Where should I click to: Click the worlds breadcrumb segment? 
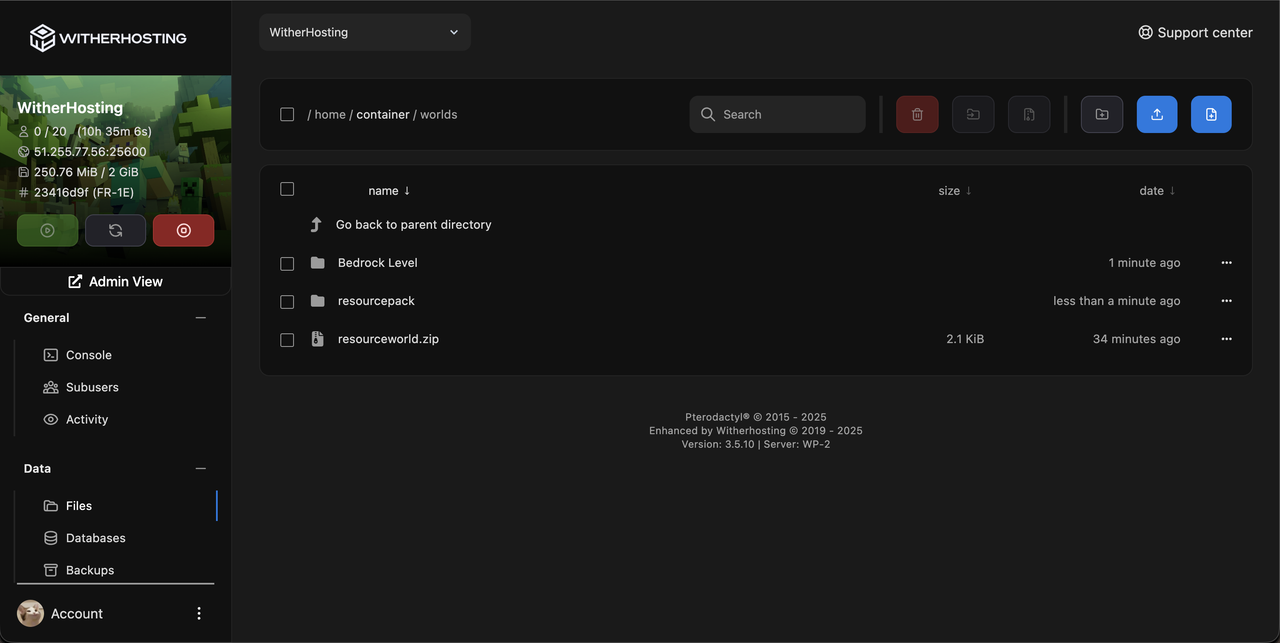point(438,114)
